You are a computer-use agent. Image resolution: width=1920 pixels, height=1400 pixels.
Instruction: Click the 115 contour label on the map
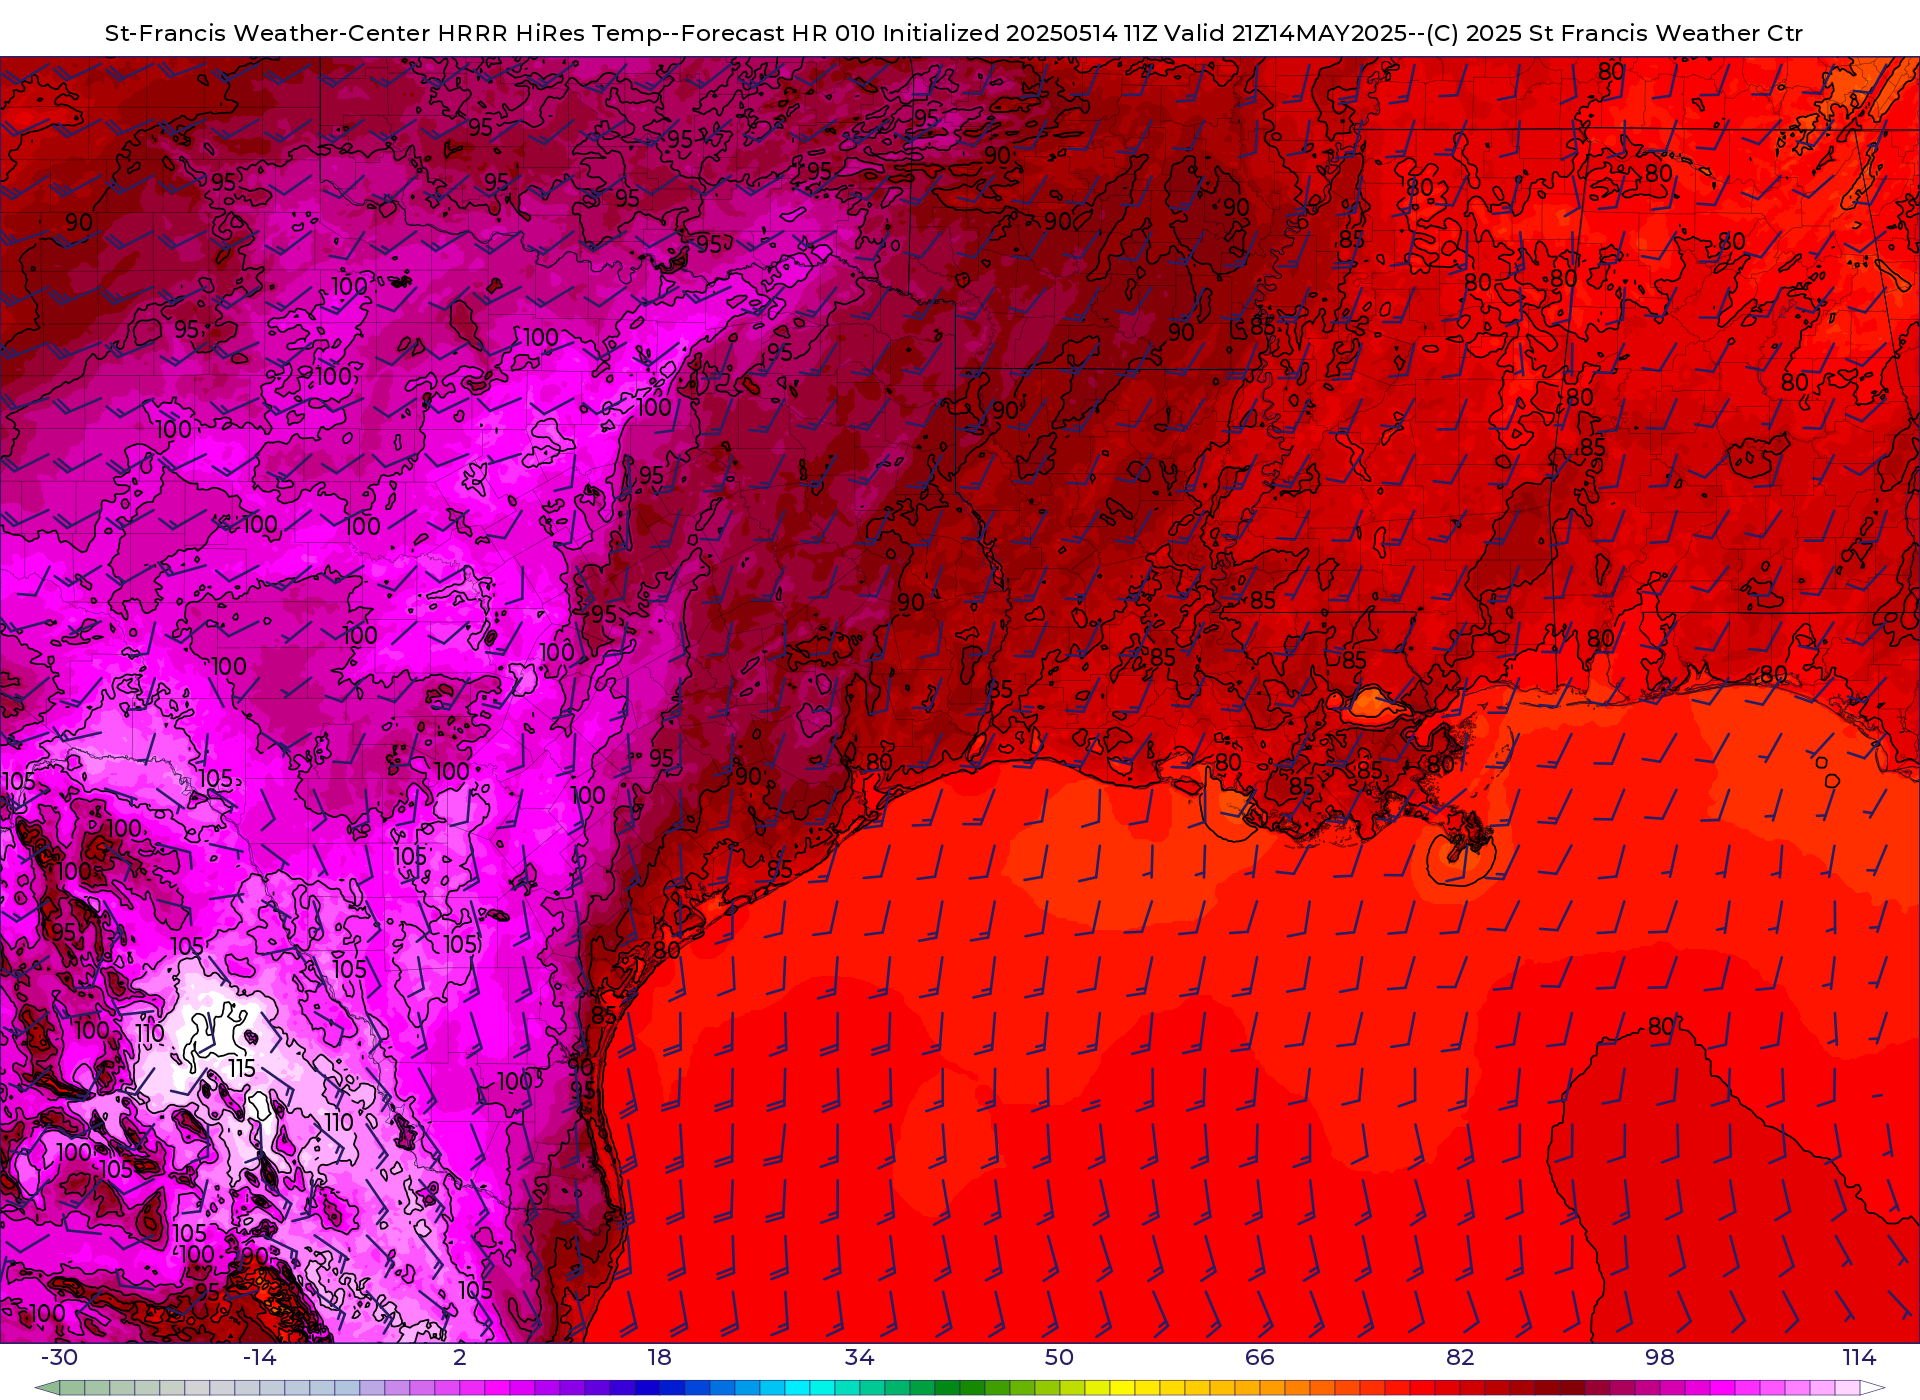click(242, 1068)
